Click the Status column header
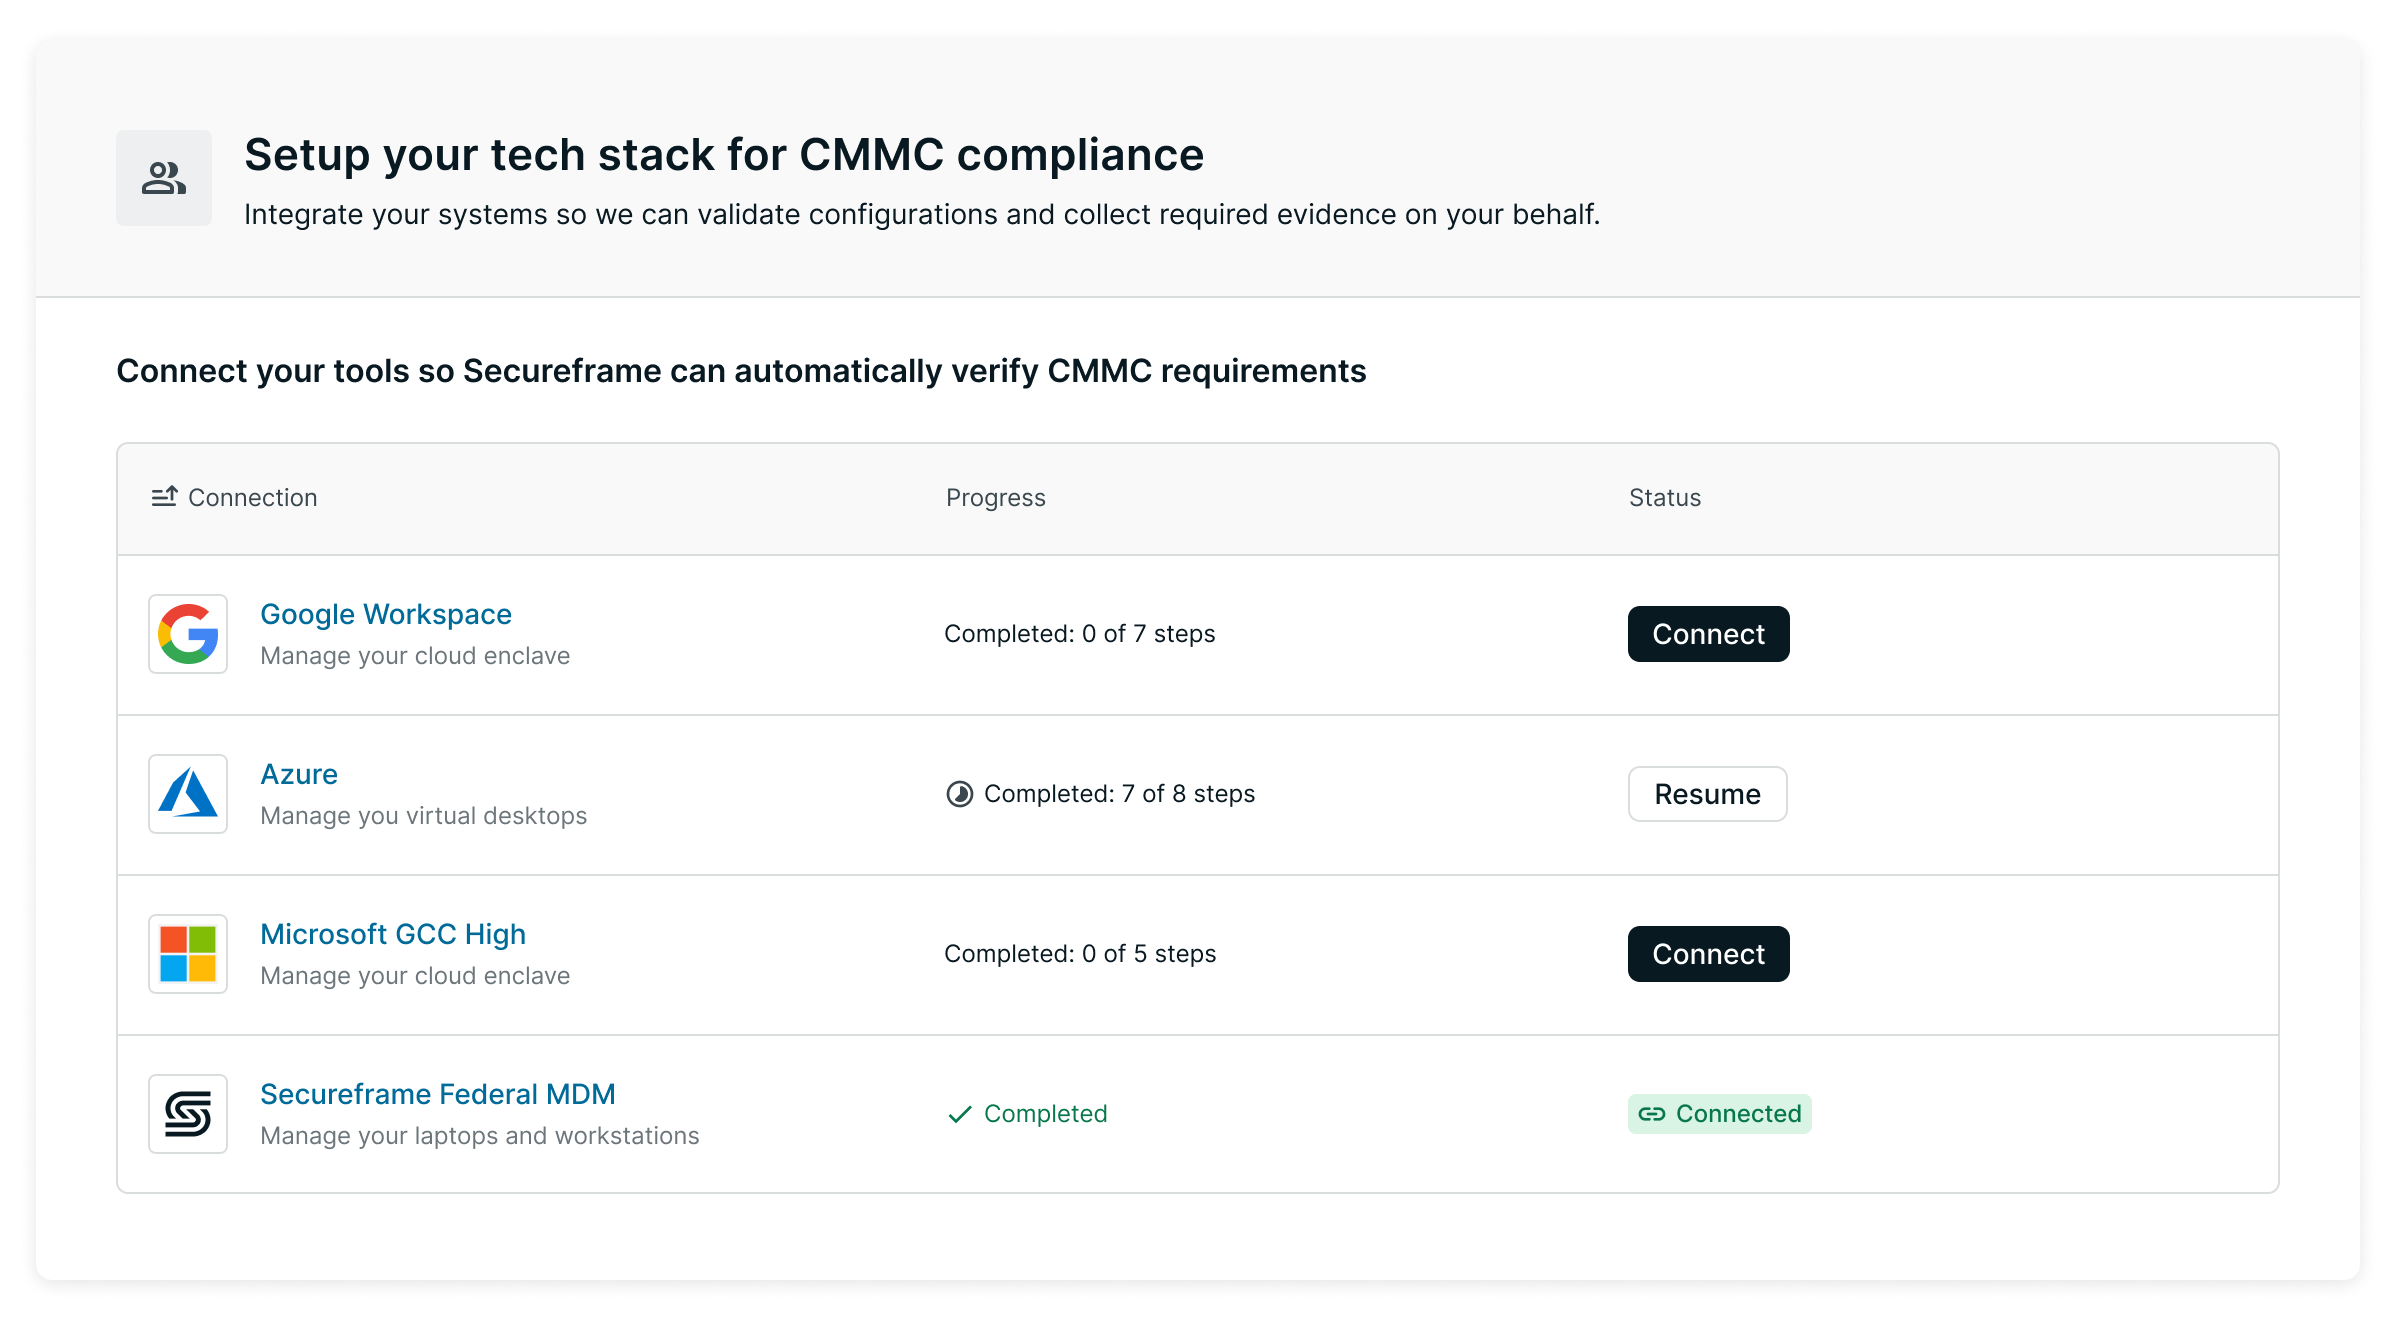Image resolution: width=2400 pixels, height=1320 pixels. [1665, 497]
